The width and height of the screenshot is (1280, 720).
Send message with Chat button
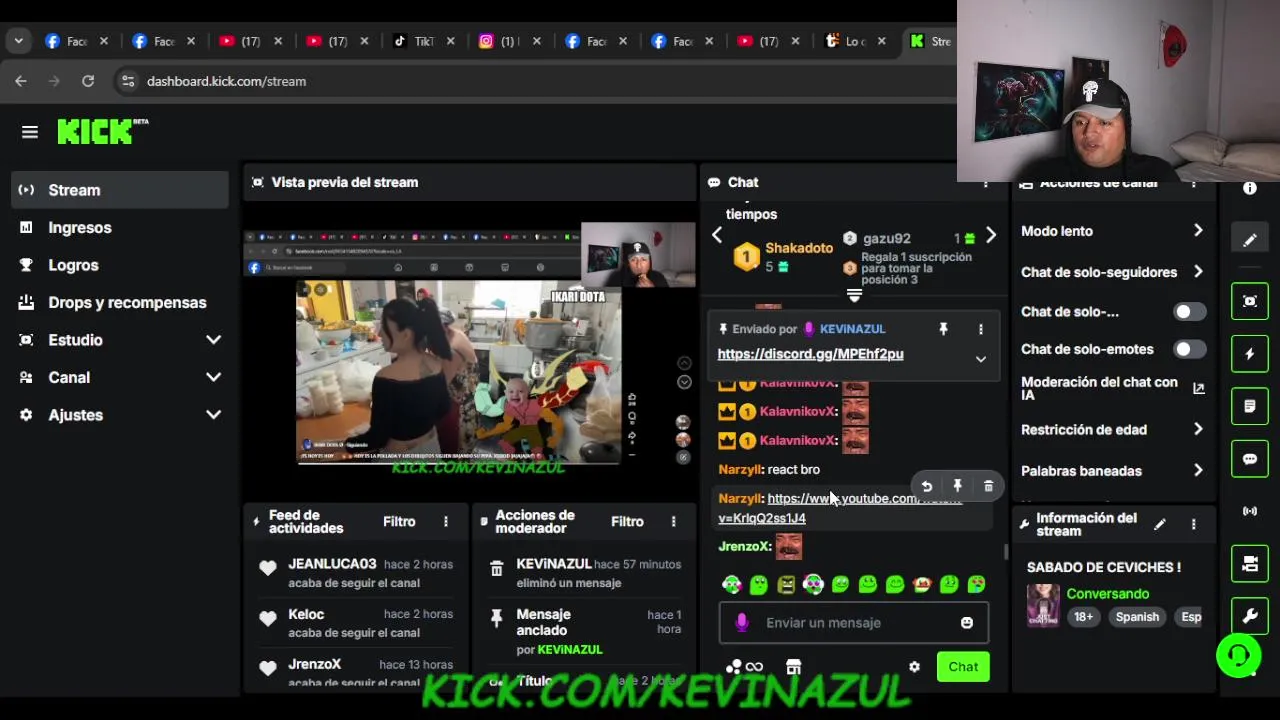pyautogui.click(x=963, y=667)
